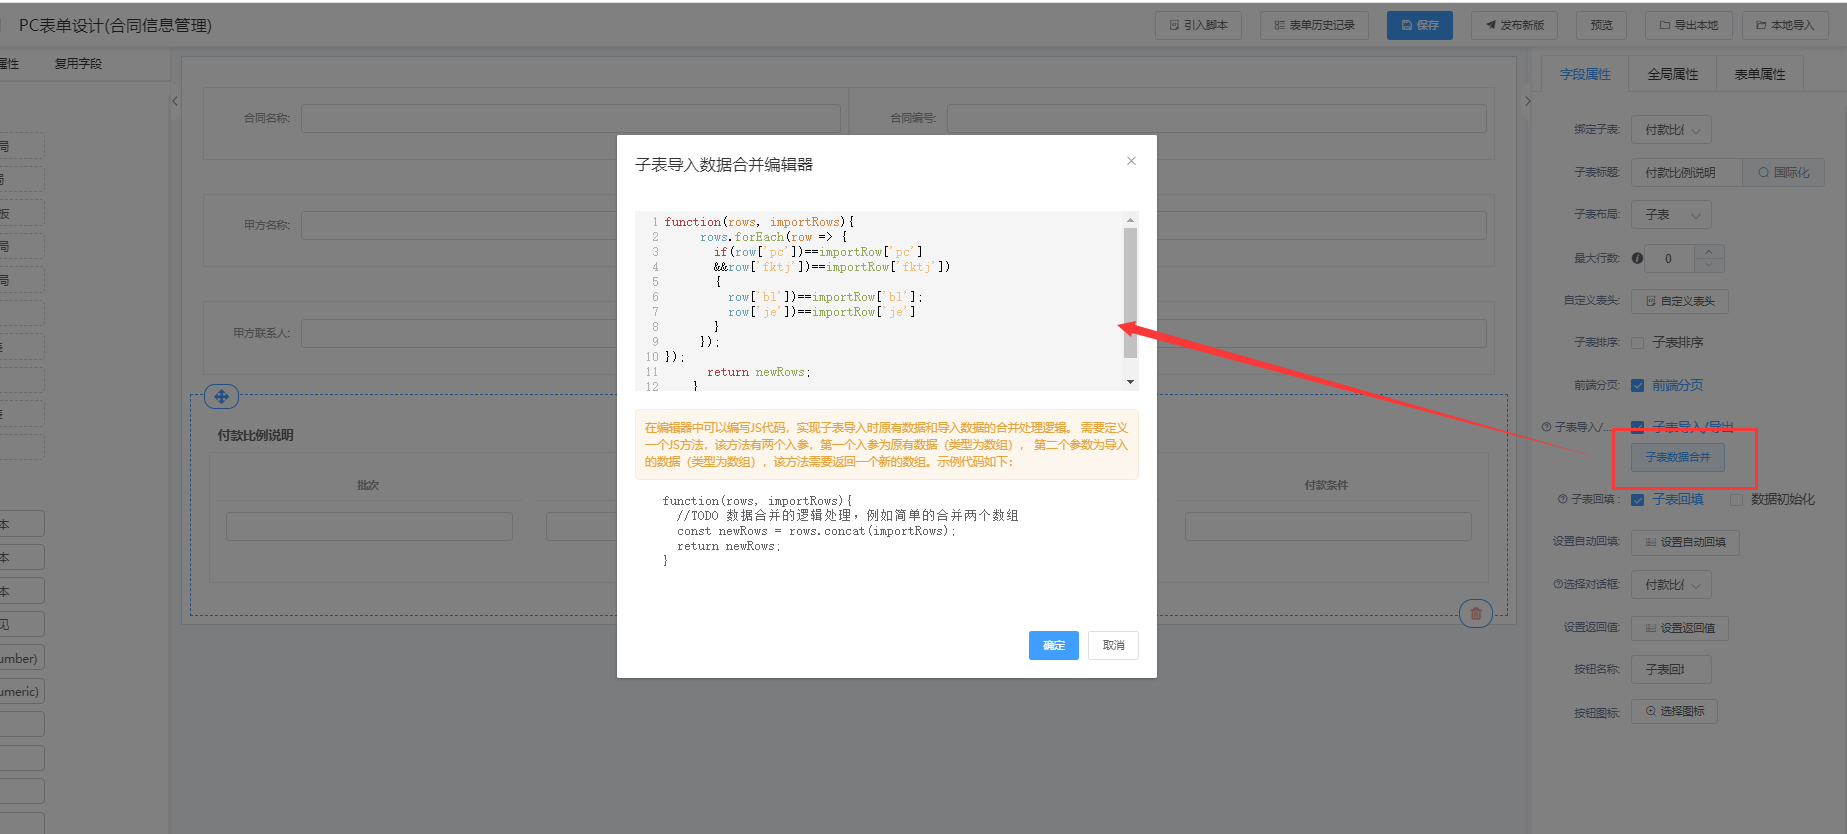Click the 导出本地 export button

(1688, 25)
